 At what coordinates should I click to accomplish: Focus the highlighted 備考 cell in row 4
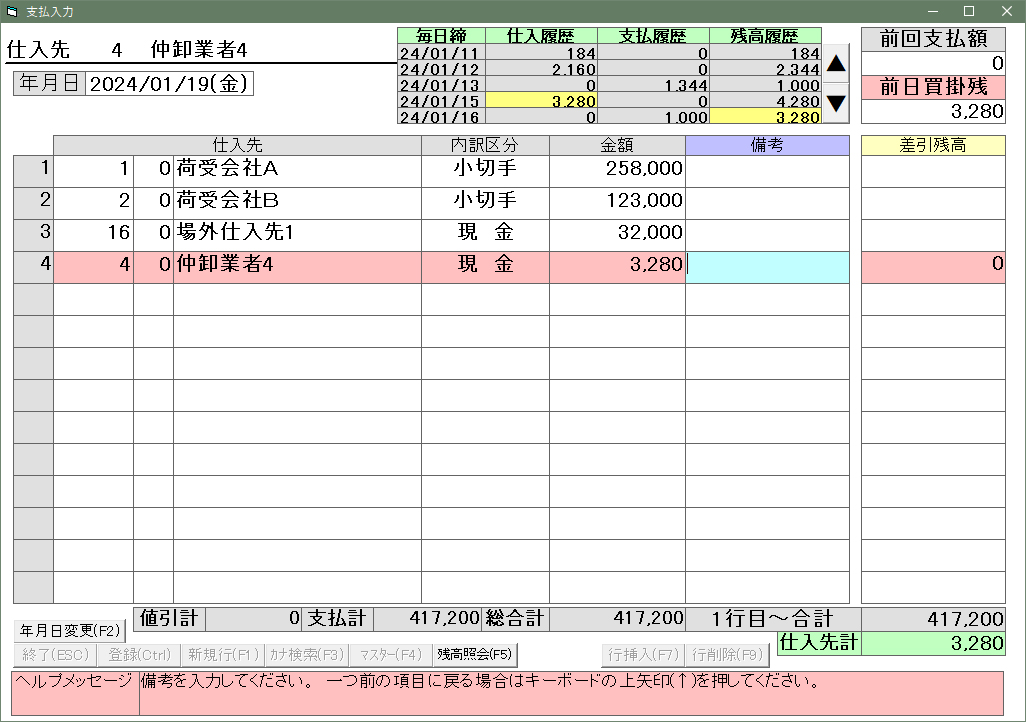(767, 266)
